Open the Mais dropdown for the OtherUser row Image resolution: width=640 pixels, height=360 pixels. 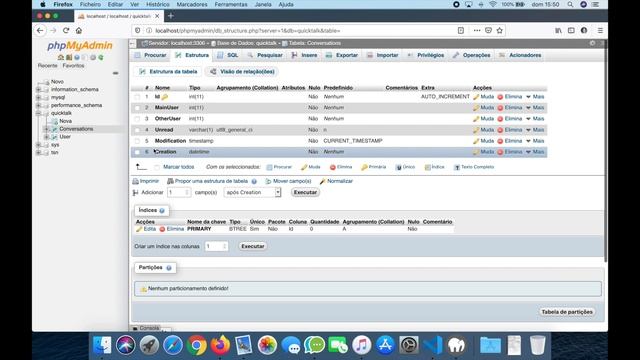[535, 119]
